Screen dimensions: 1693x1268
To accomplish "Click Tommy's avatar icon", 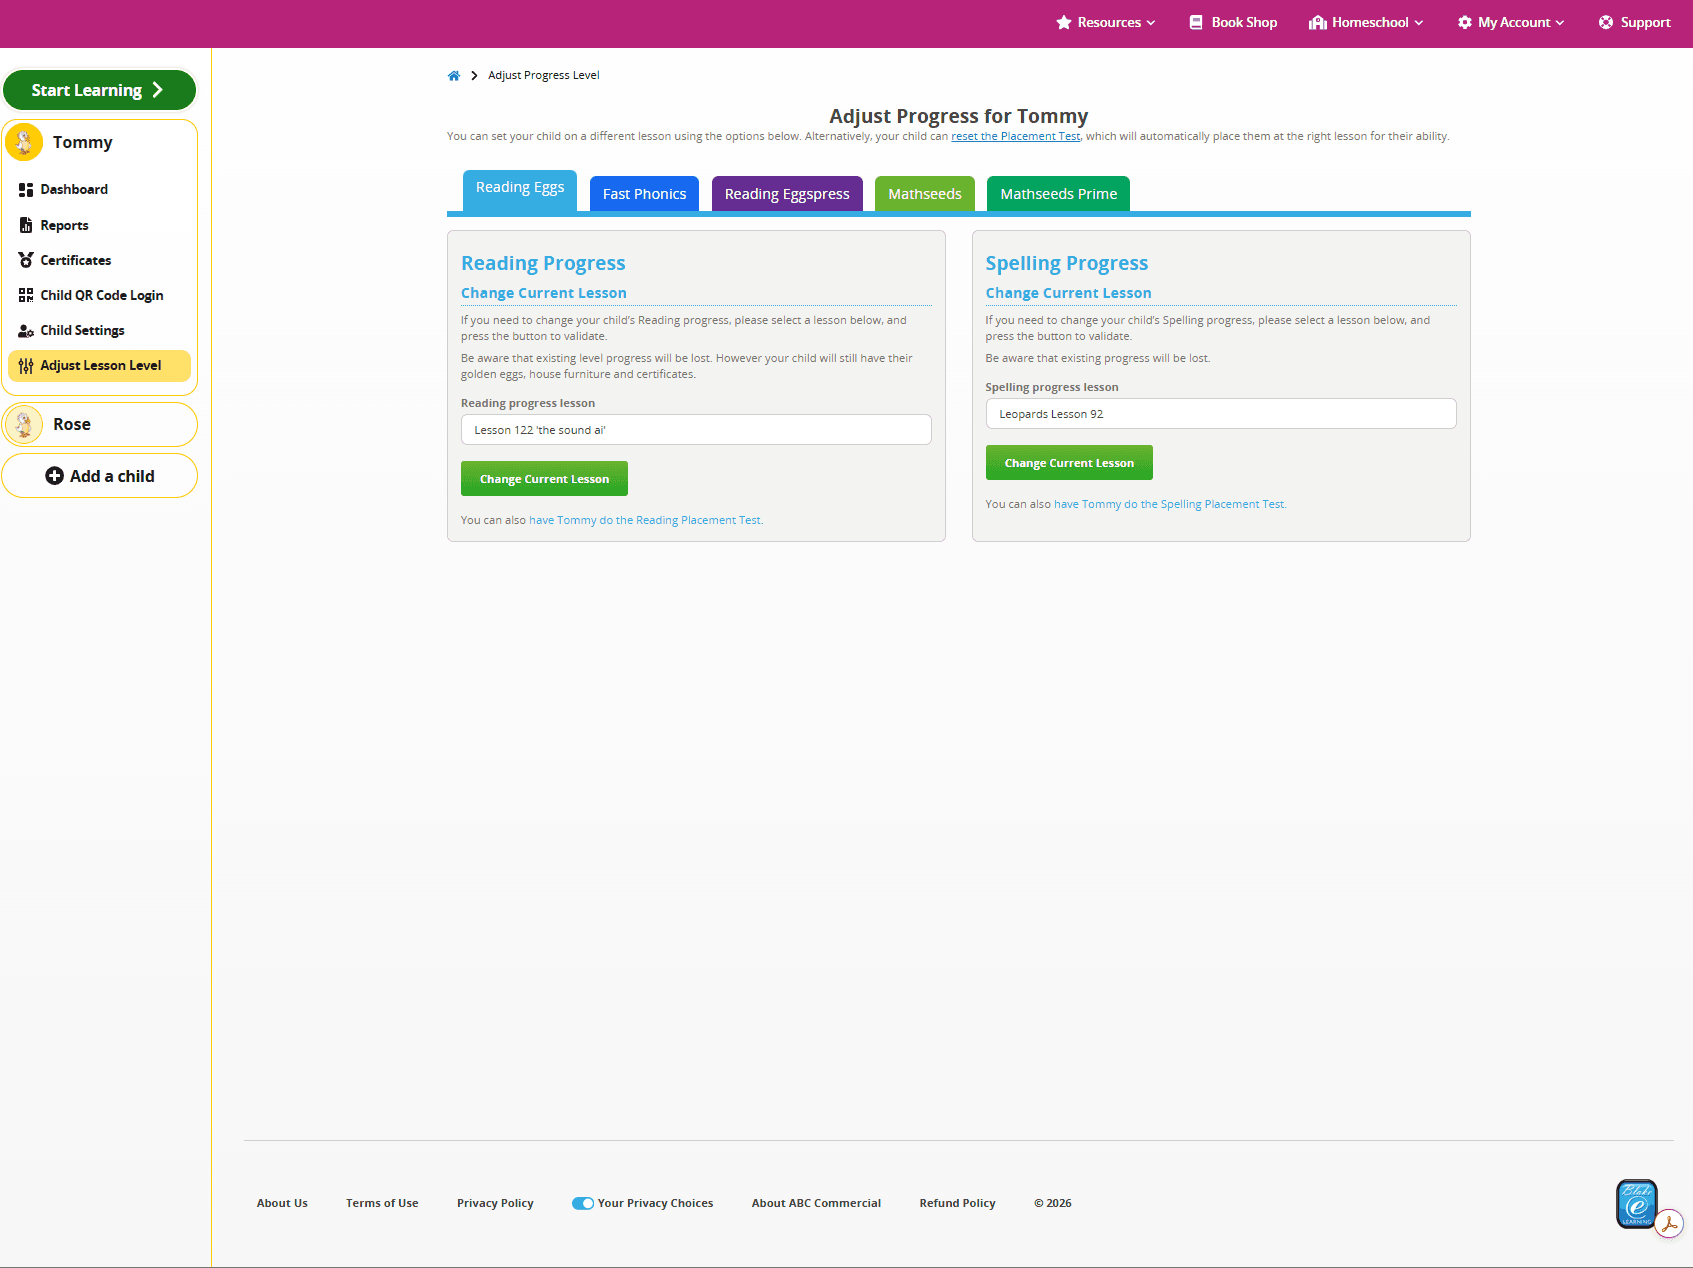I will tap(24, 142).
